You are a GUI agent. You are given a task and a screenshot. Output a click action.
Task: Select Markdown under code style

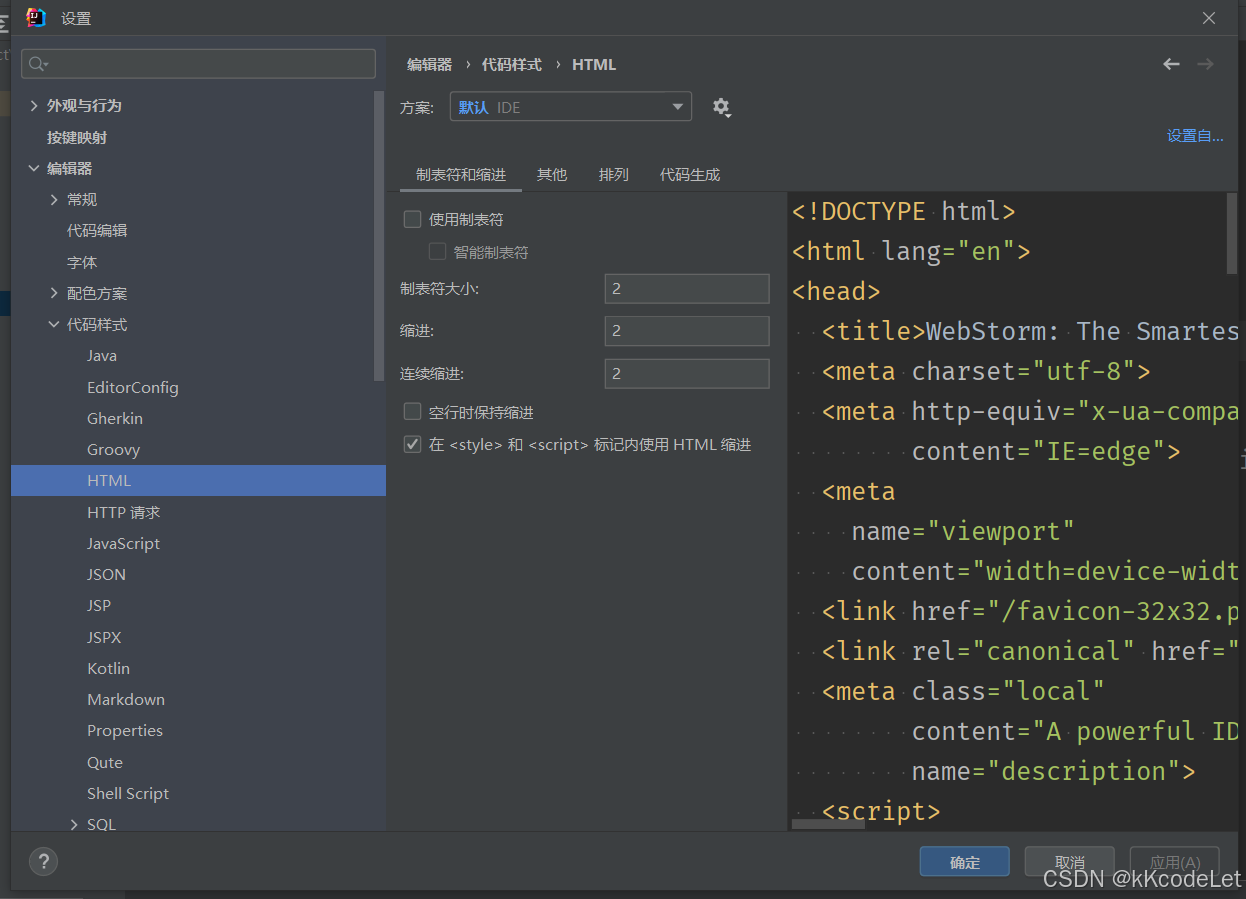coord(126,699)
